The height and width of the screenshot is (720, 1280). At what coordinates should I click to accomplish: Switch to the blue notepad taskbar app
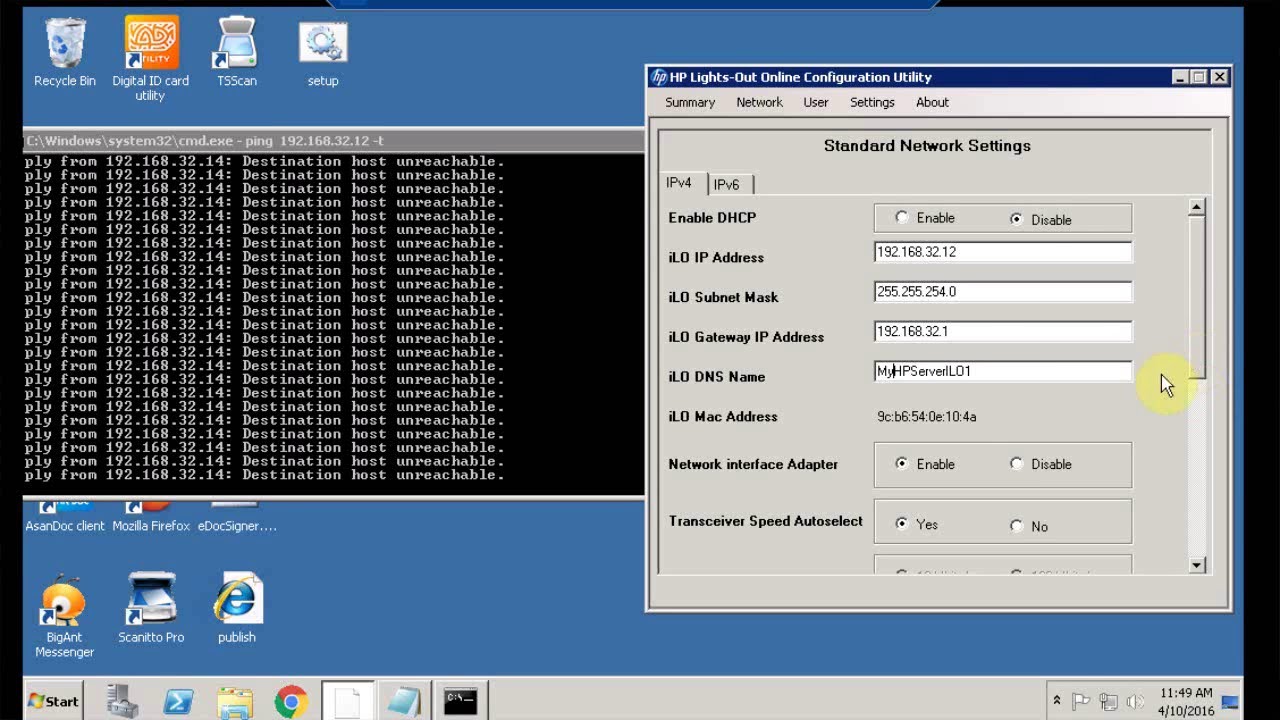point(403,701)
